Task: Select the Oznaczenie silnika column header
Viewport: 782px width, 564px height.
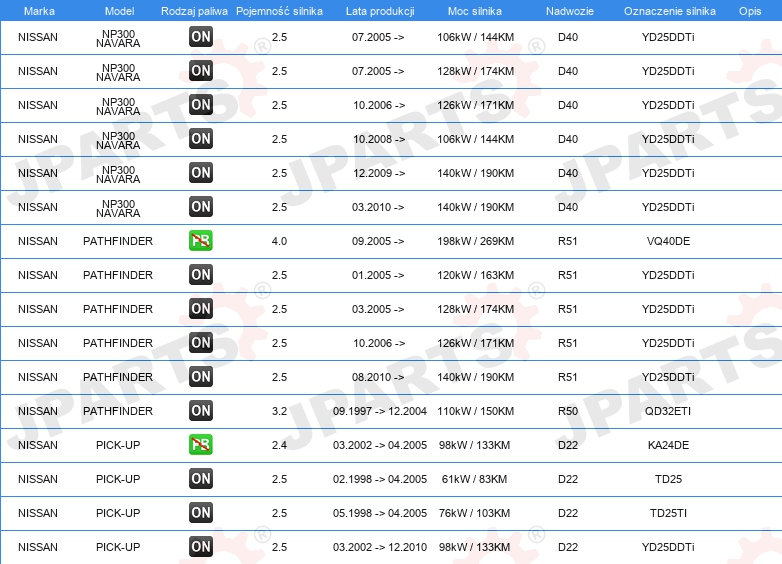Action: pyautogui.click(x=670, y=11)
